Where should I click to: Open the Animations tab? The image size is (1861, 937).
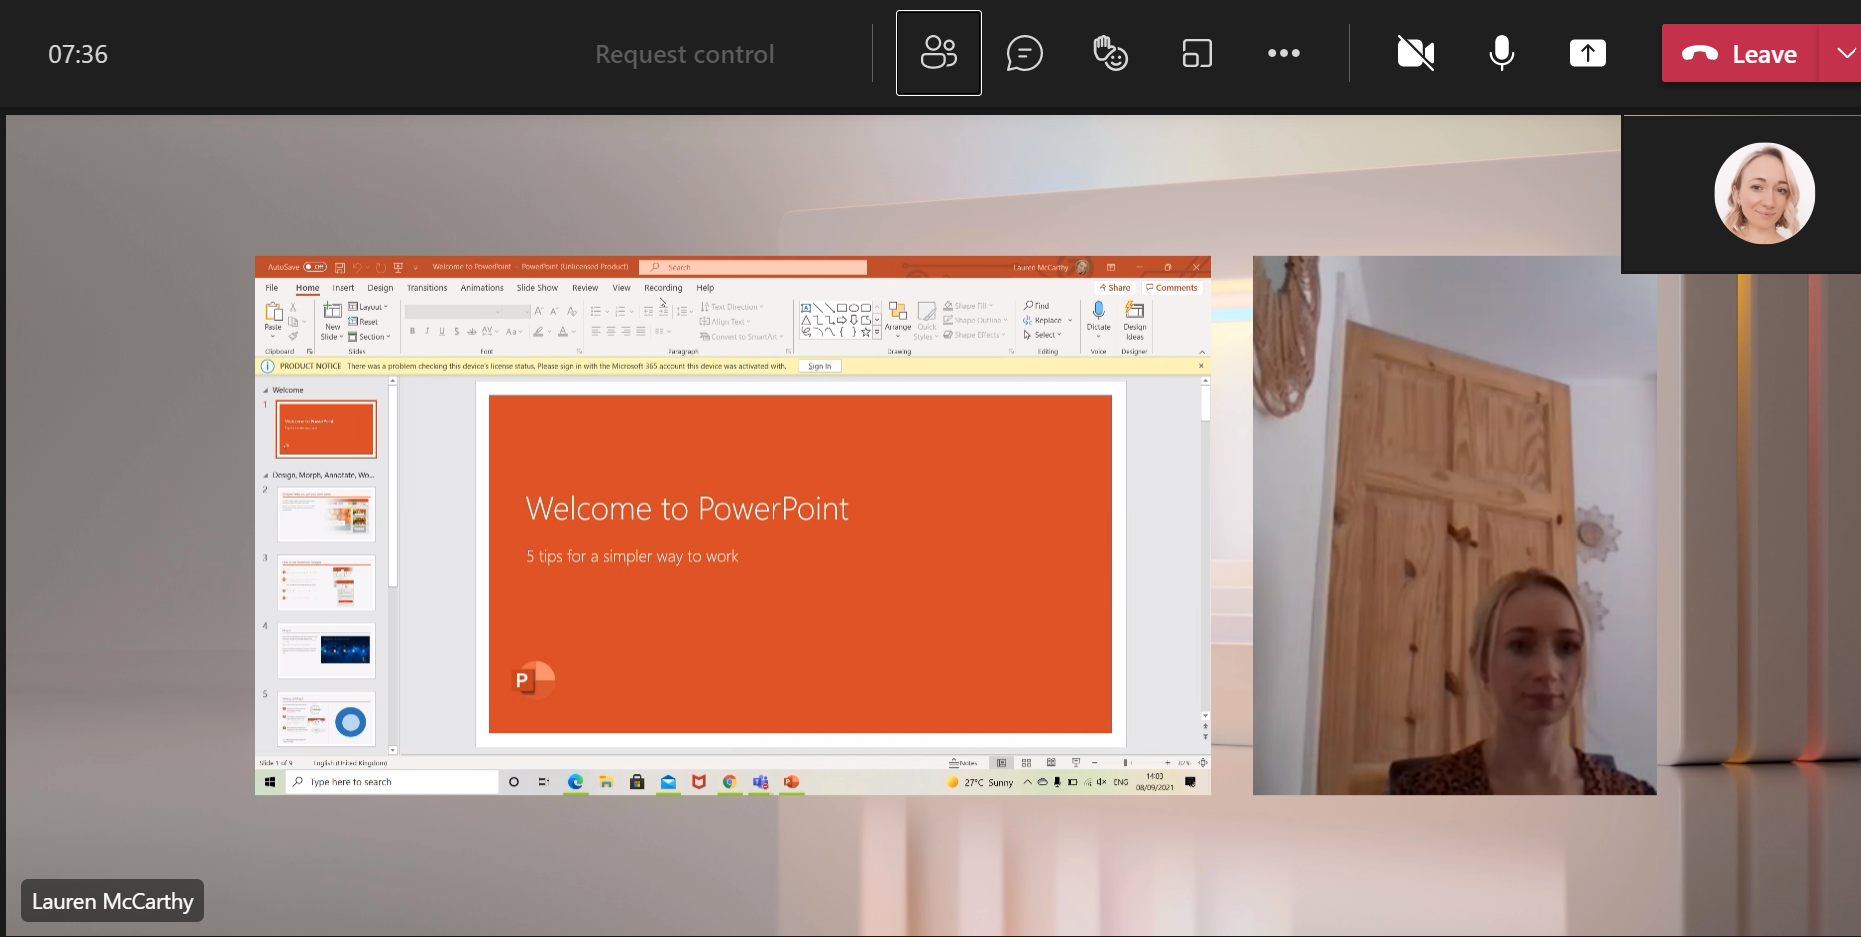482,288
